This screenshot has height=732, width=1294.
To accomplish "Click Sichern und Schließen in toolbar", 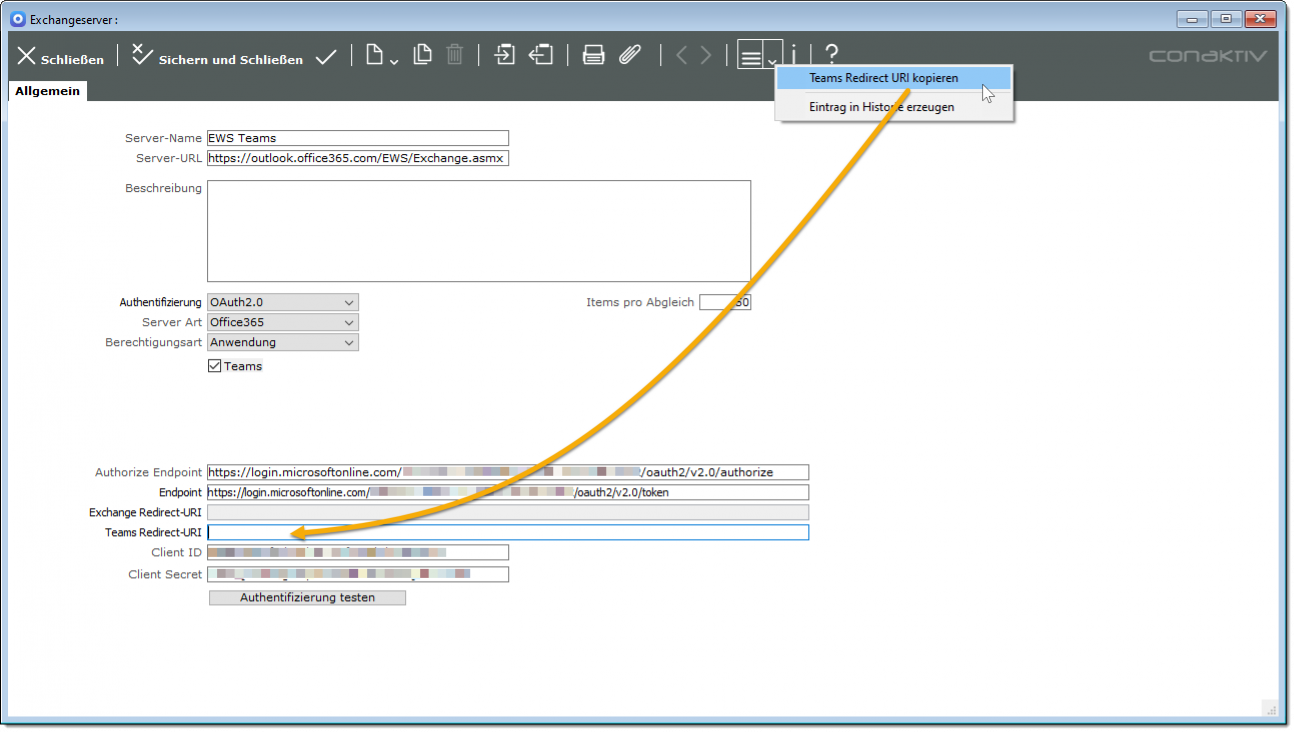I will (x=218, y=58).
